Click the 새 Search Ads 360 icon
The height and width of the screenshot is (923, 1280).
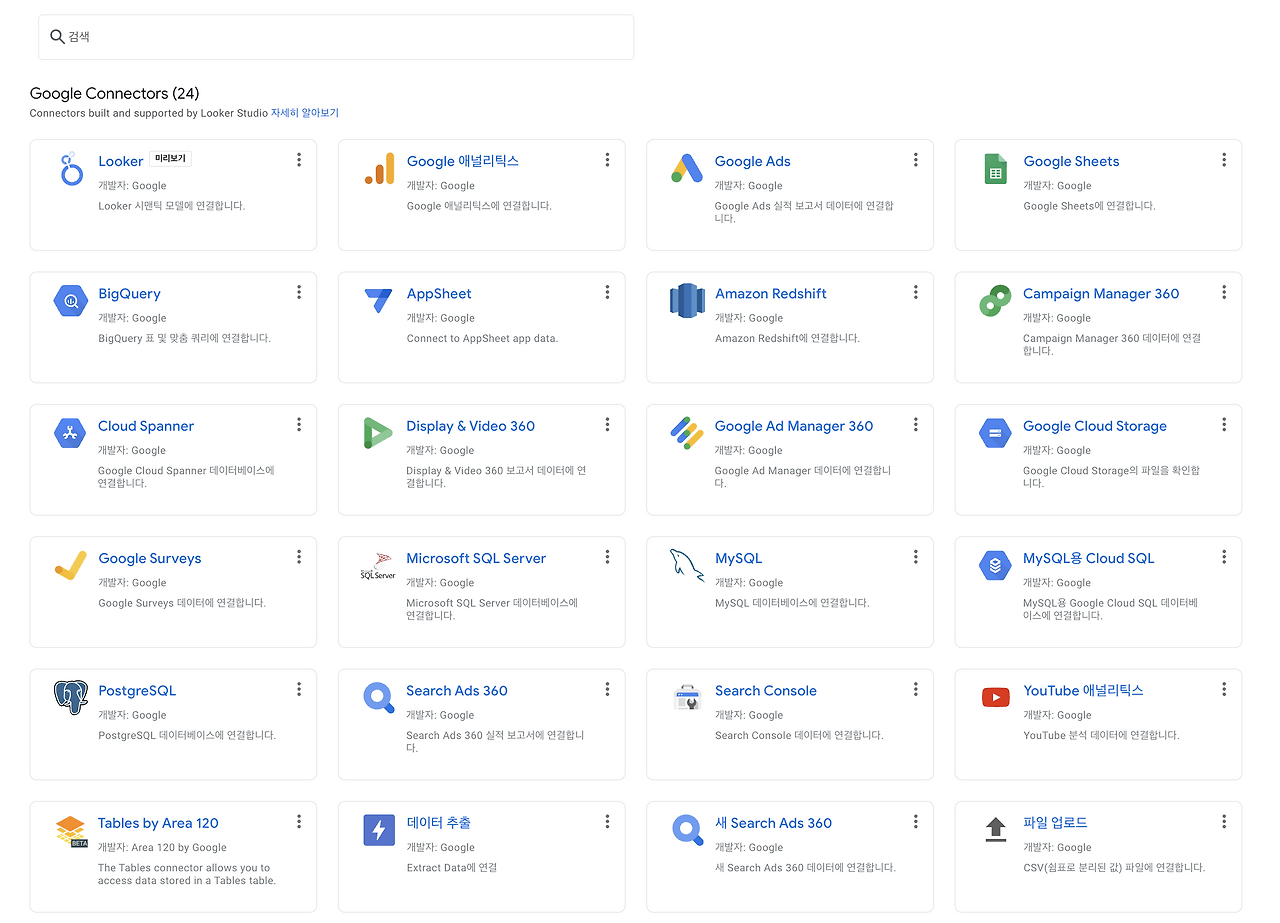pos(687,830)
